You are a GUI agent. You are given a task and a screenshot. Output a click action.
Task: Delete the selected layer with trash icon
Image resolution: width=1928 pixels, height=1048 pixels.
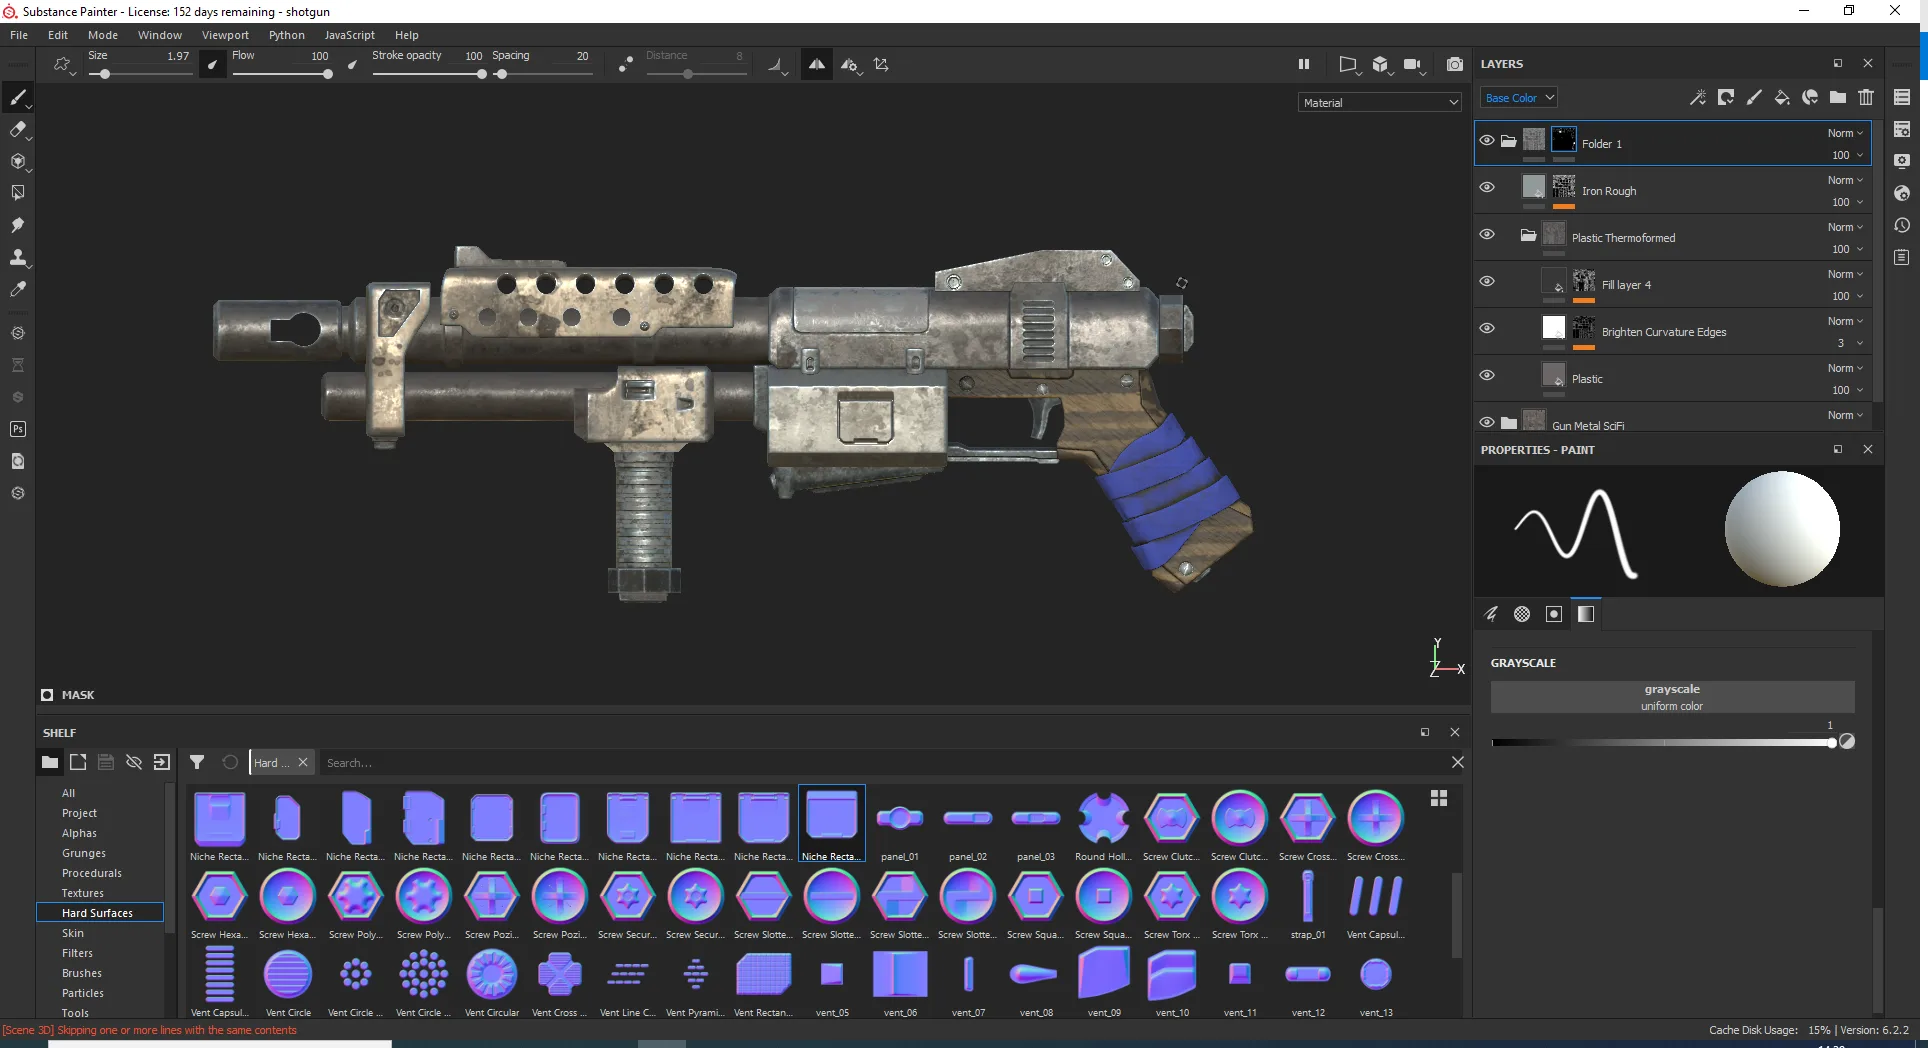coord(1866,97)
